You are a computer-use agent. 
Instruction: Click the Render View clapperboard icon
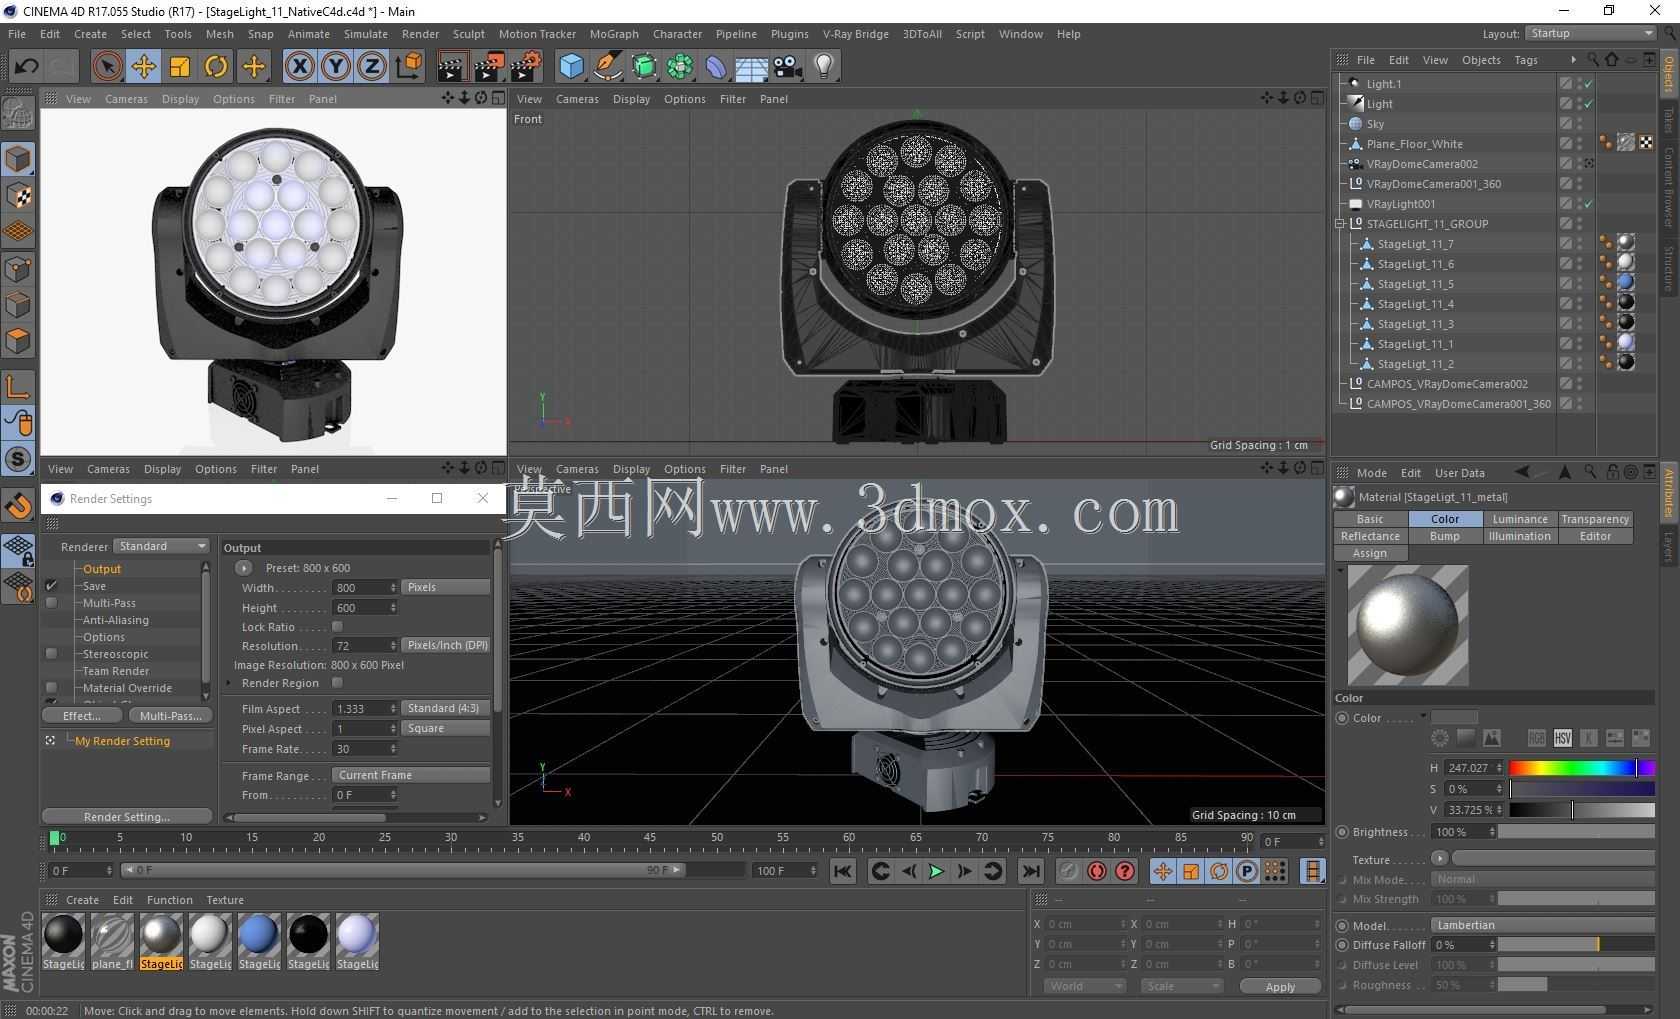click(451, 67)
